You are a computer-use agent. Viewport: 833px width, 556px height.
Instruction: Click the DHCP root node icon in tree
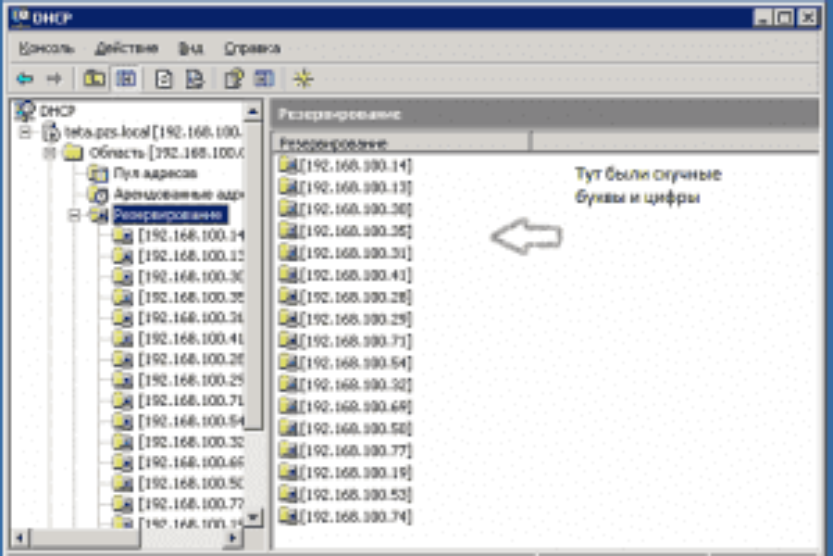[24, 110]
